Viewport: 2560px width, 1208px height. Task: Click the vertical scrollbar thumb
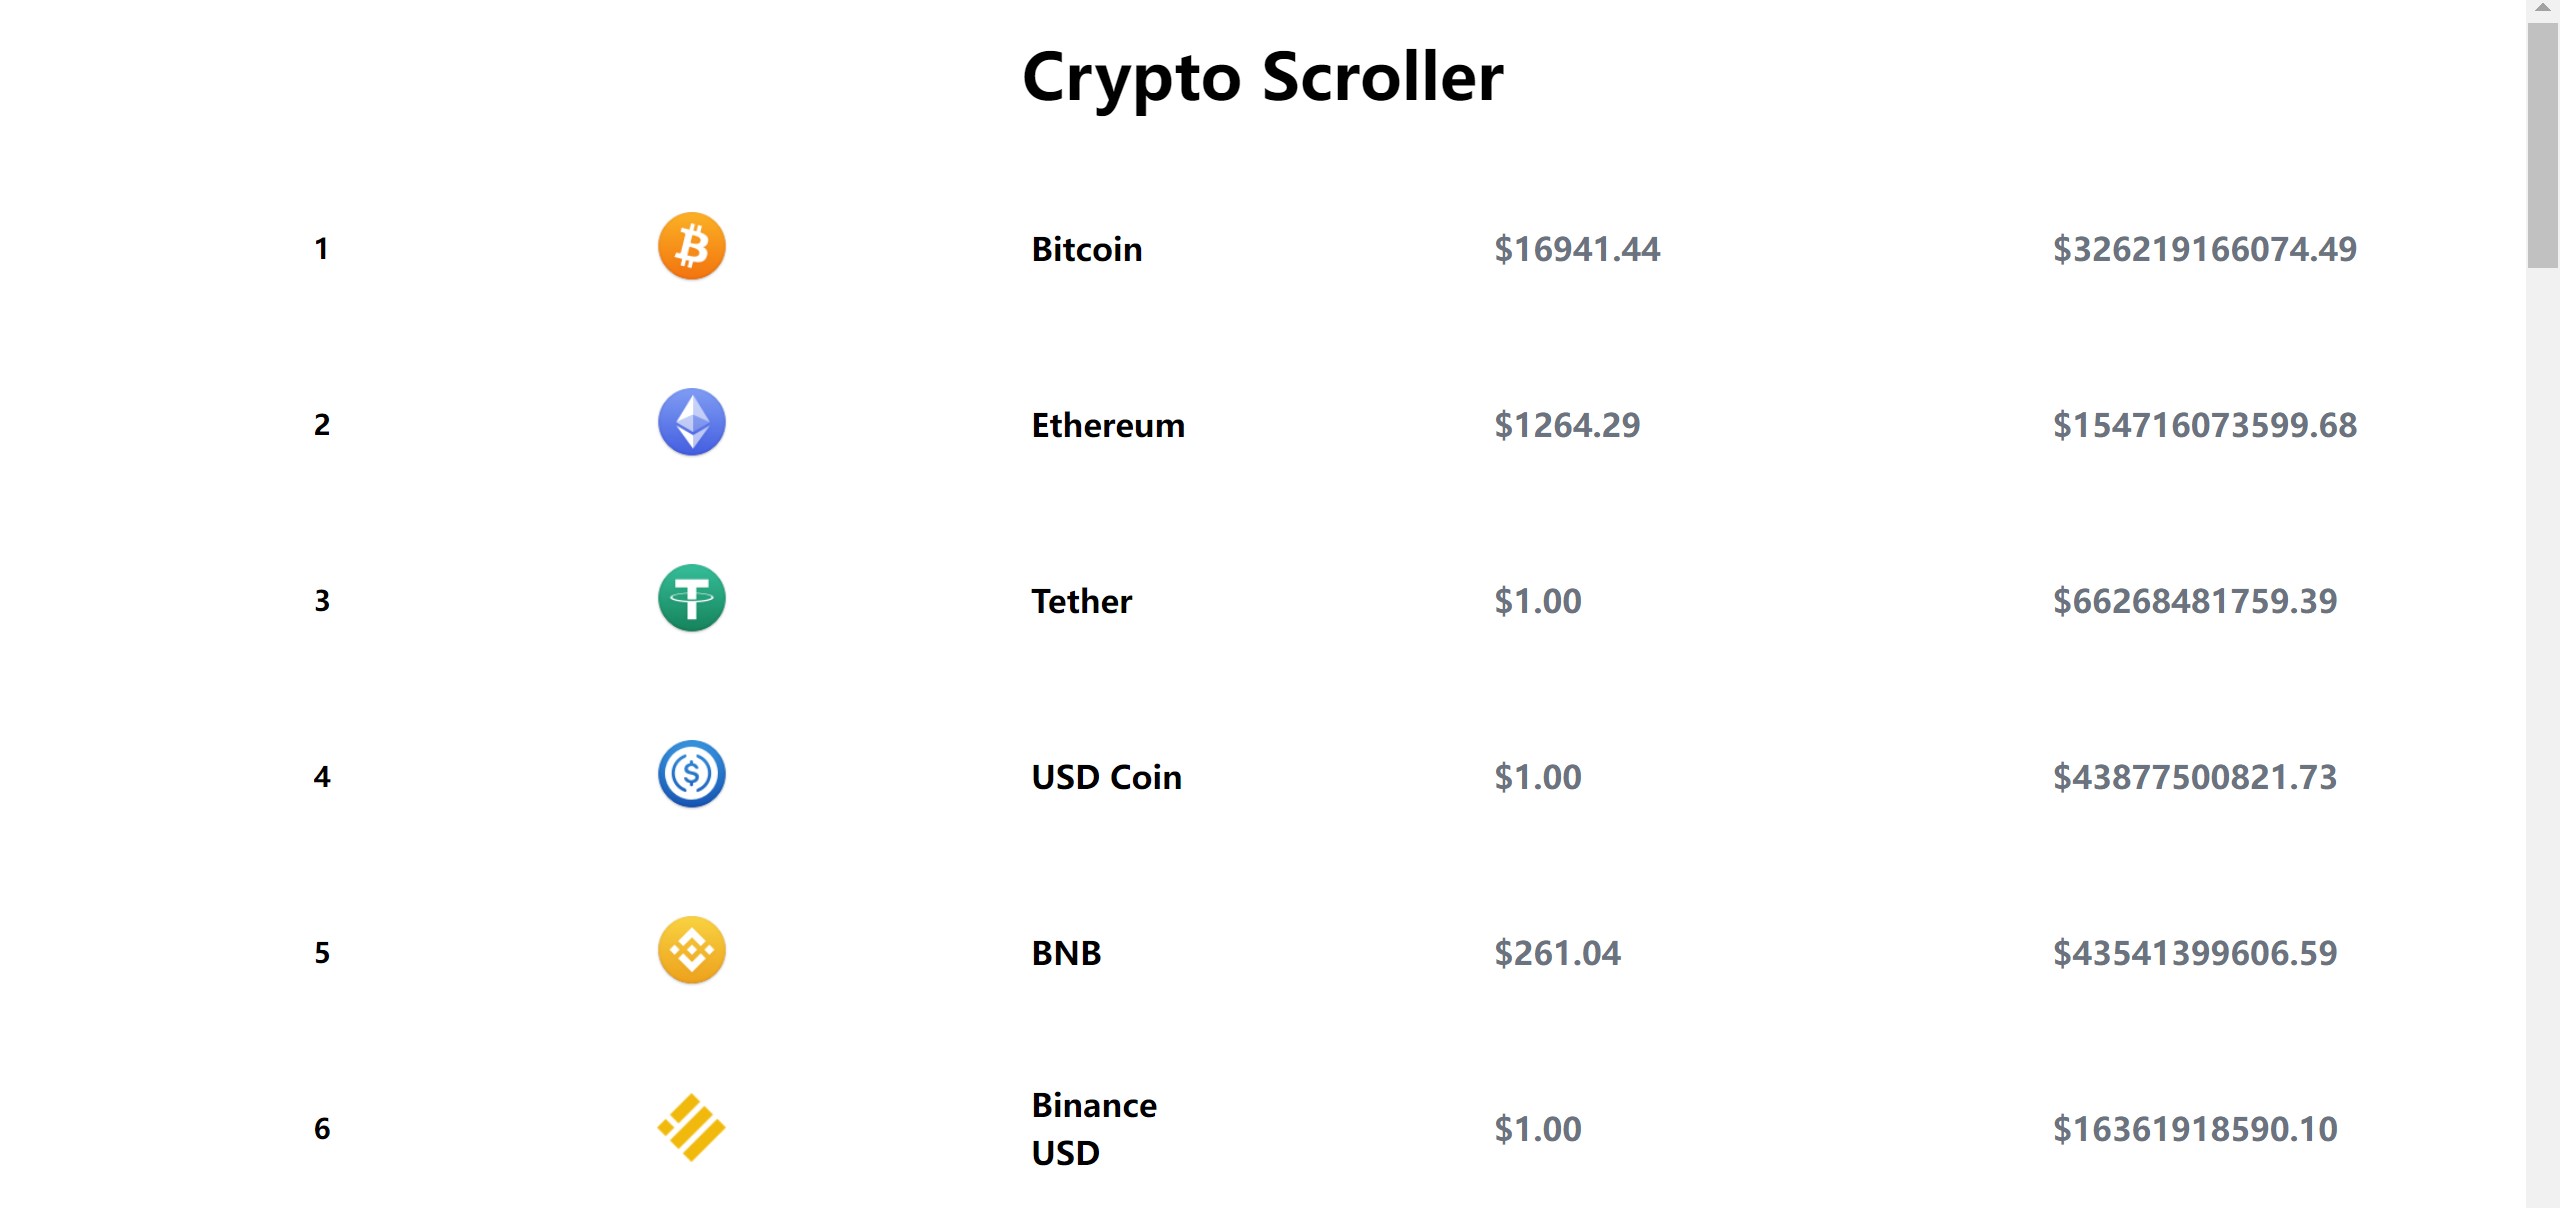[x=2542, y=146]
